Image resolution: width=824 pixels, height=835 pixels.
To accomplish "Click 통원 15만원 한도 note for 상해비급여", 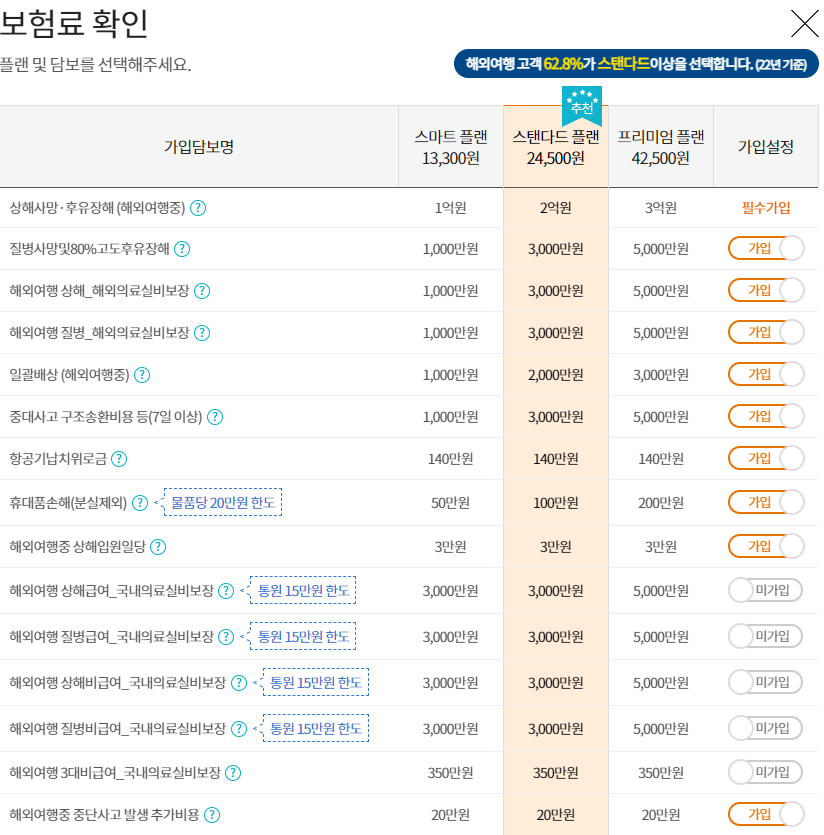I will click(316, 682).
